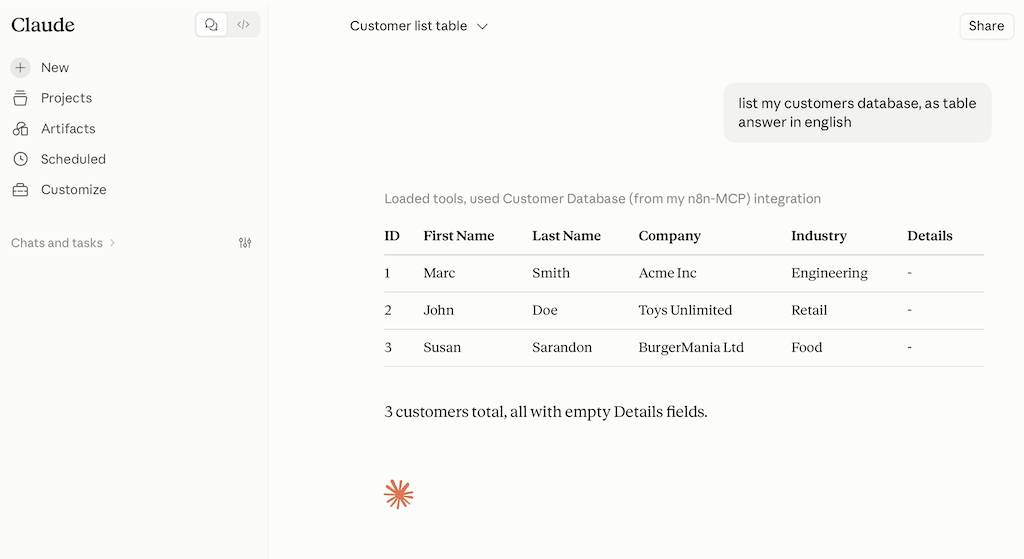Select the Retail cell
The height and width of the screenshot is (559, 1024).
point(809,310)
